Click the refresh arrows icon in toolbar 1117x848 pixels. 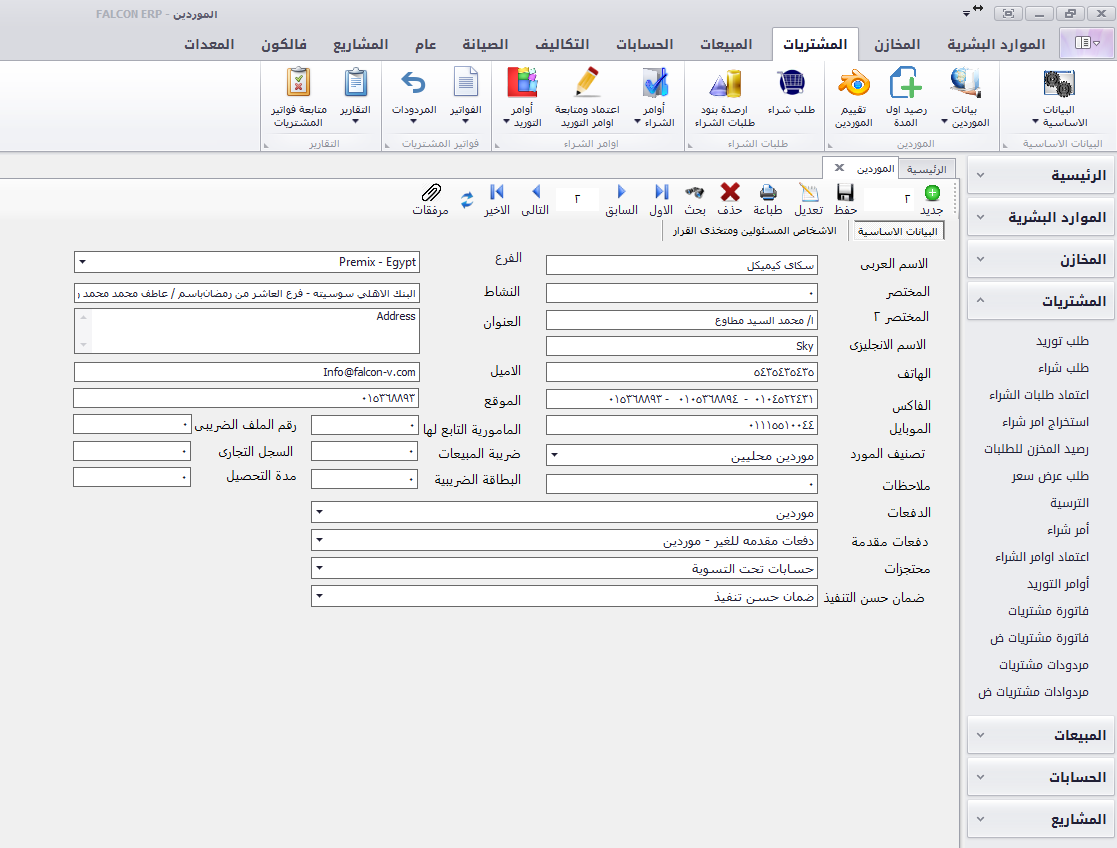pyautogui.click(x=467, y=197)
